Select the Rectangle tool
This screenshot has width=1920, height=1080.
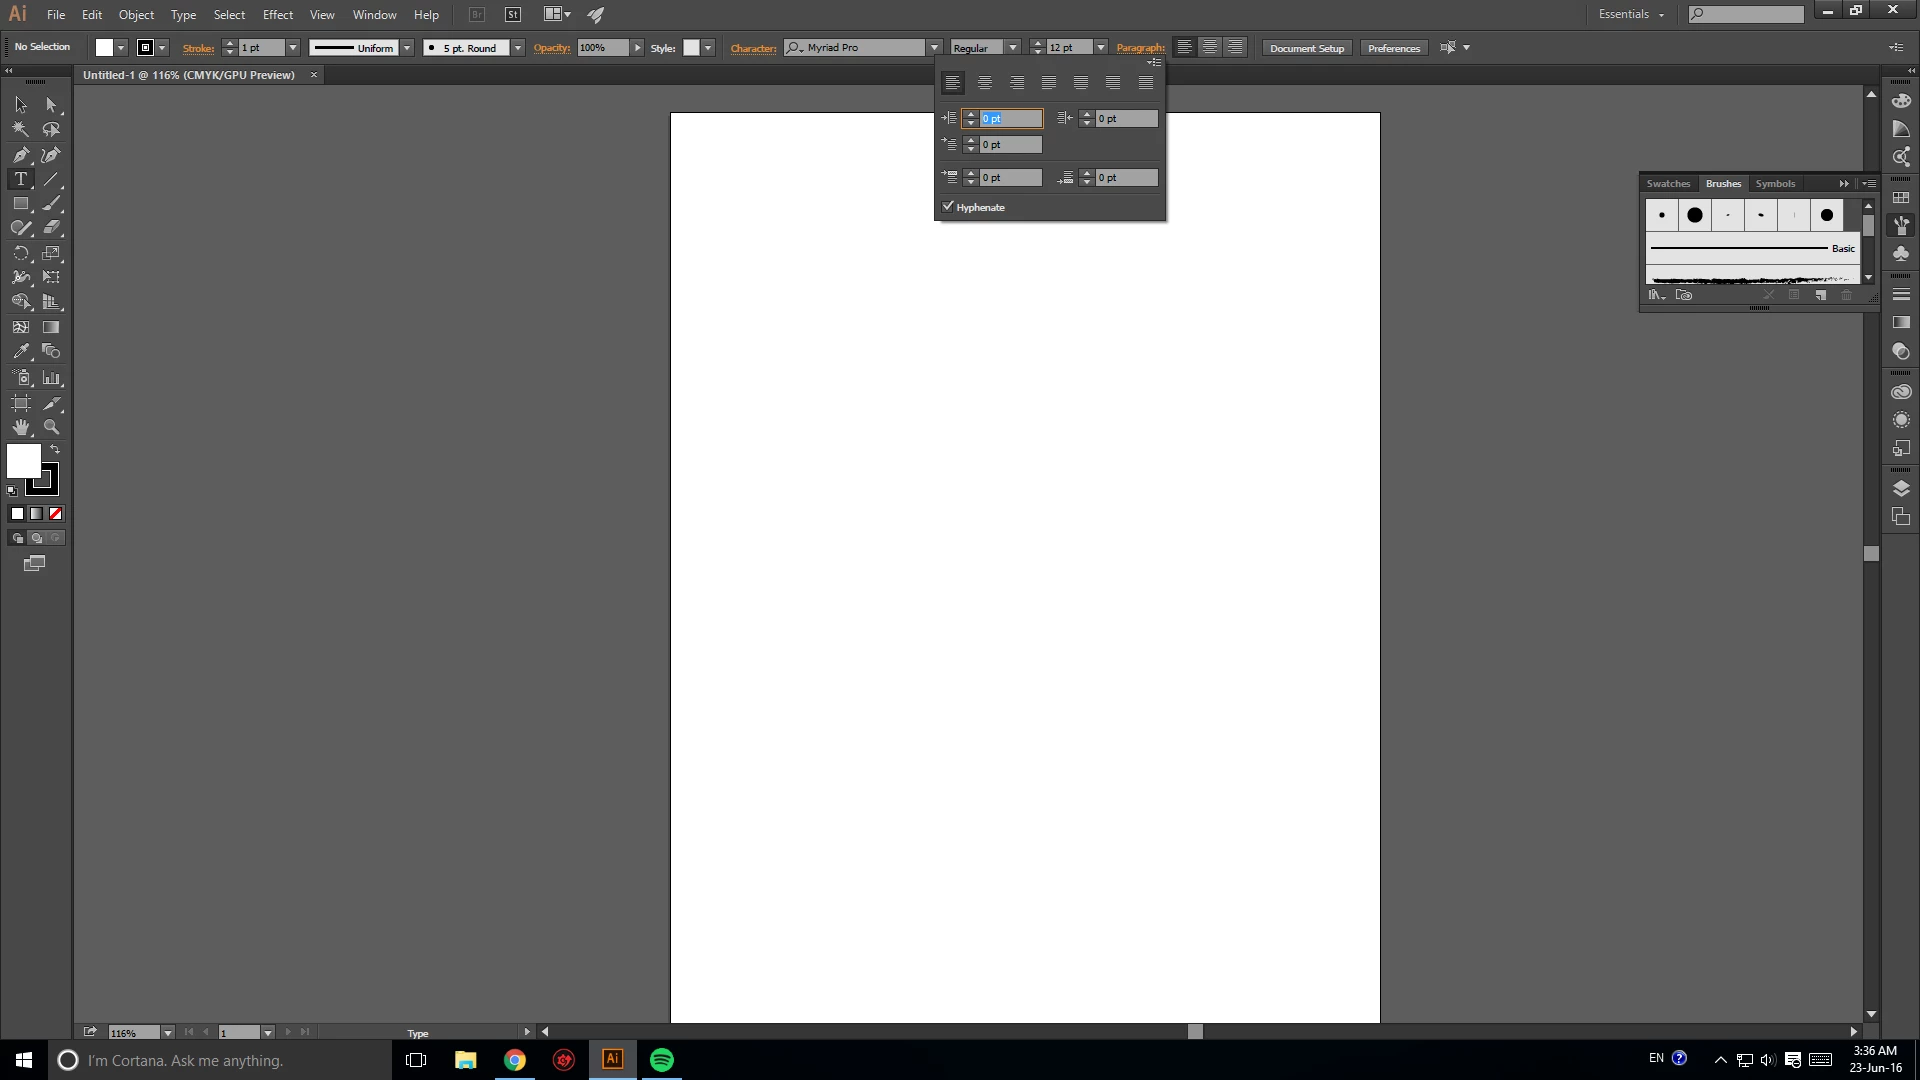20,203
